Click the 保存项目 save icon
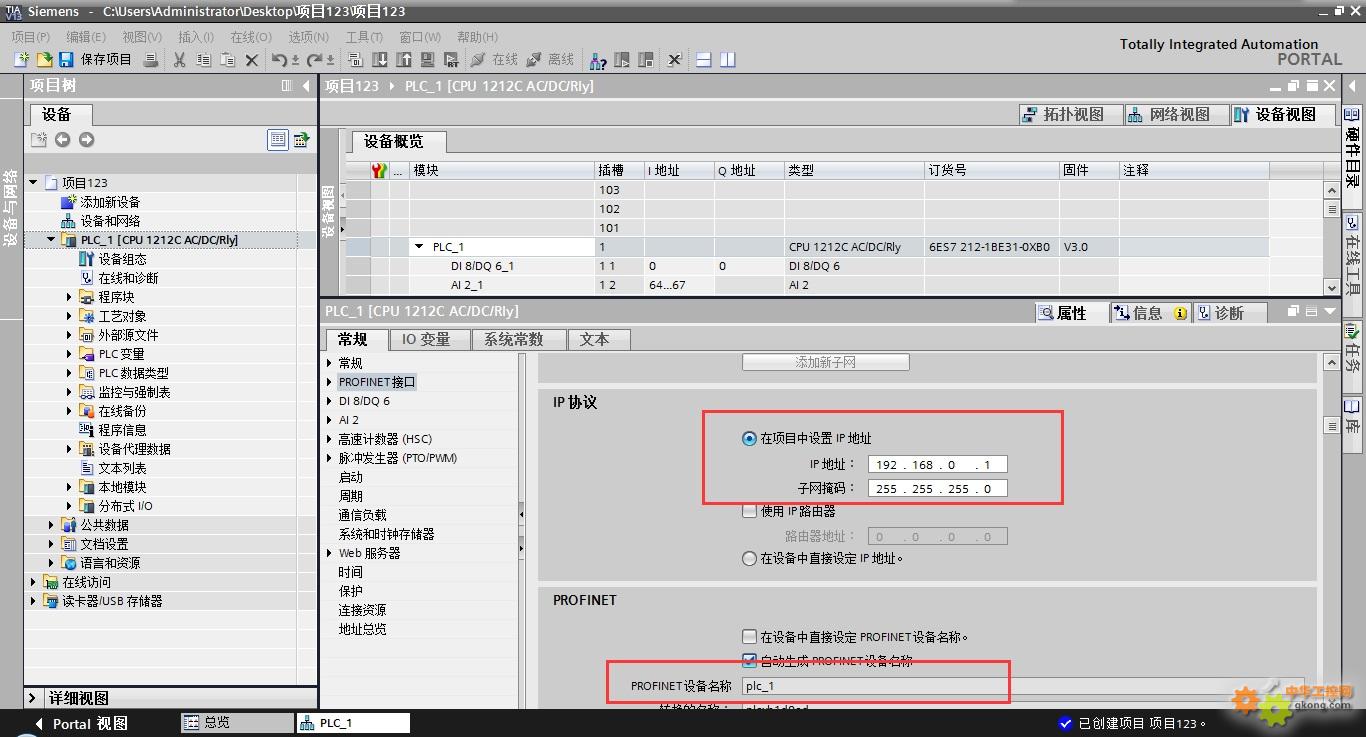Viewport: 1366px width, 737px height. coord(66,60)
